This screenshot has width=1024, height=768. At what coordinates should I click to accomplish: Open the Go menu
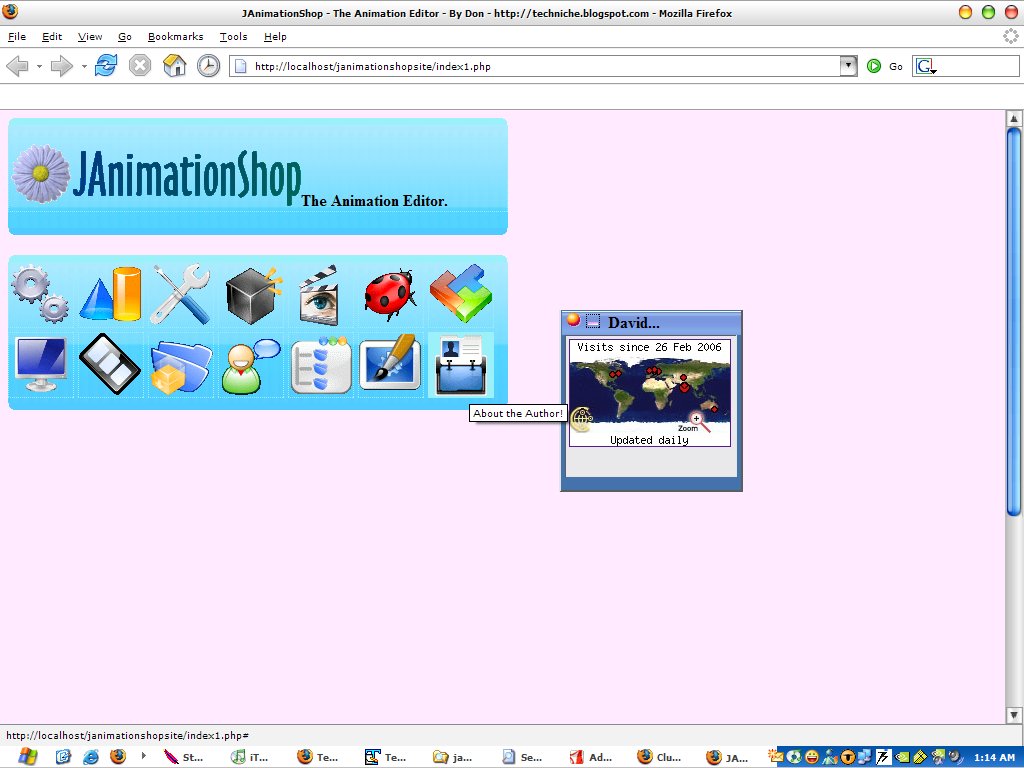(125, 37)
